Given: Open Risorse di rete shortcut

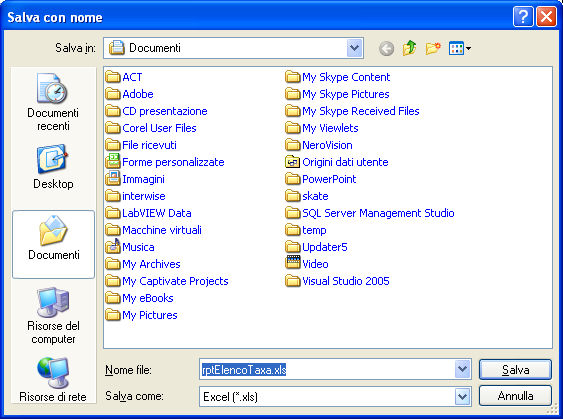Looking at the screenshot, I should click(53, 380).
